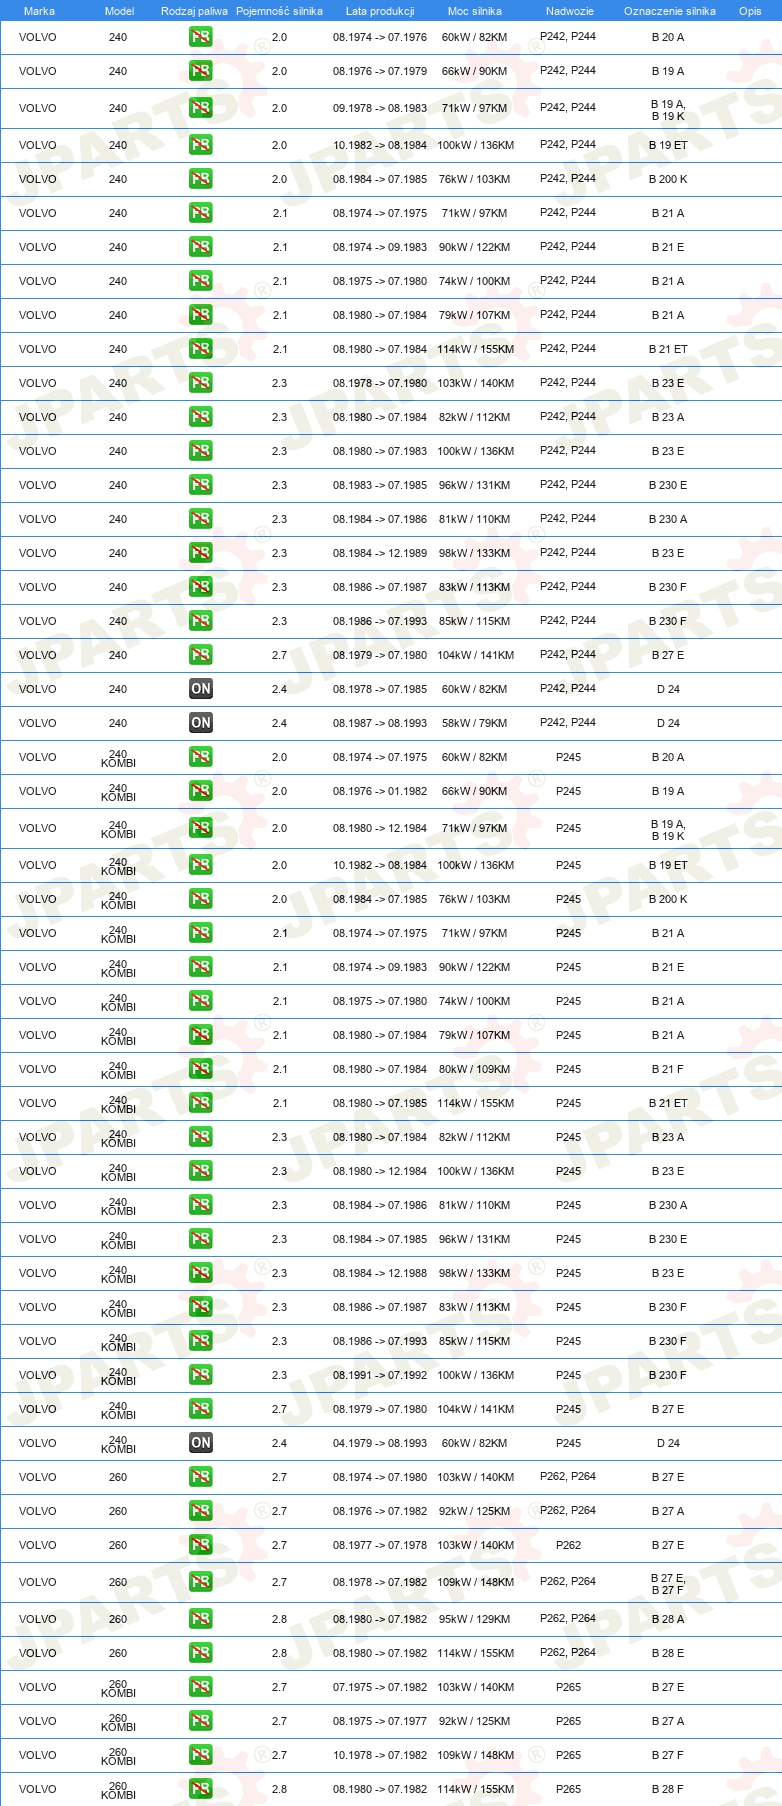Click the 08.1984 -> 12.1989 date range

tap(380, 553)
